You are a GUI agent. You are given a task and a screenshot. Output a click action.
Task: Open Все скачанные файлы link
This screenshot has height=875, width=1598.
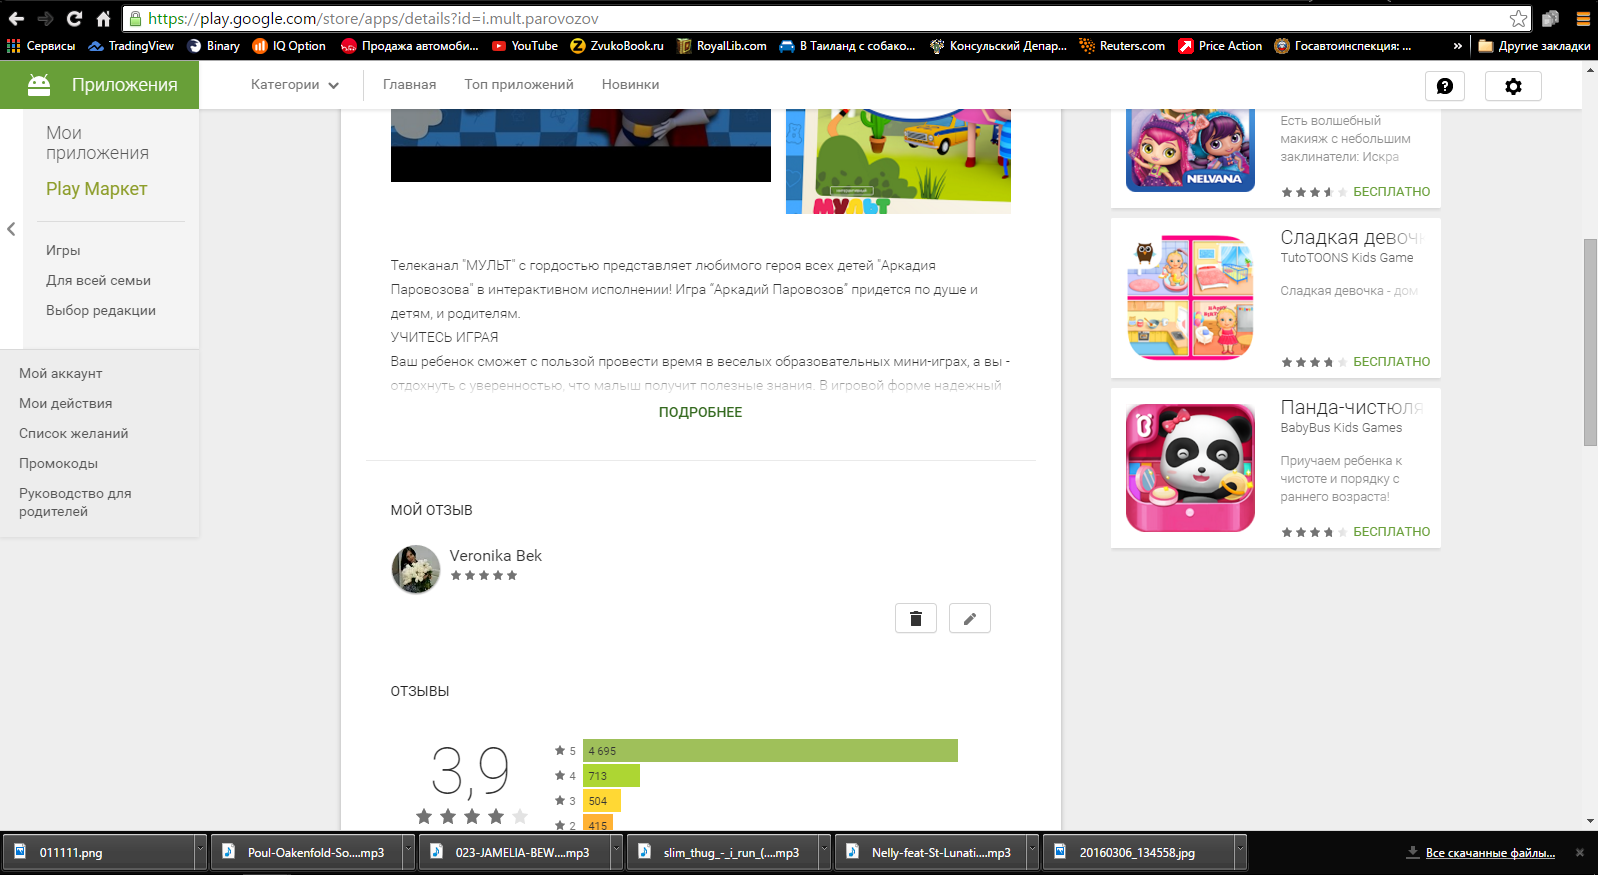click(1490, 853)
